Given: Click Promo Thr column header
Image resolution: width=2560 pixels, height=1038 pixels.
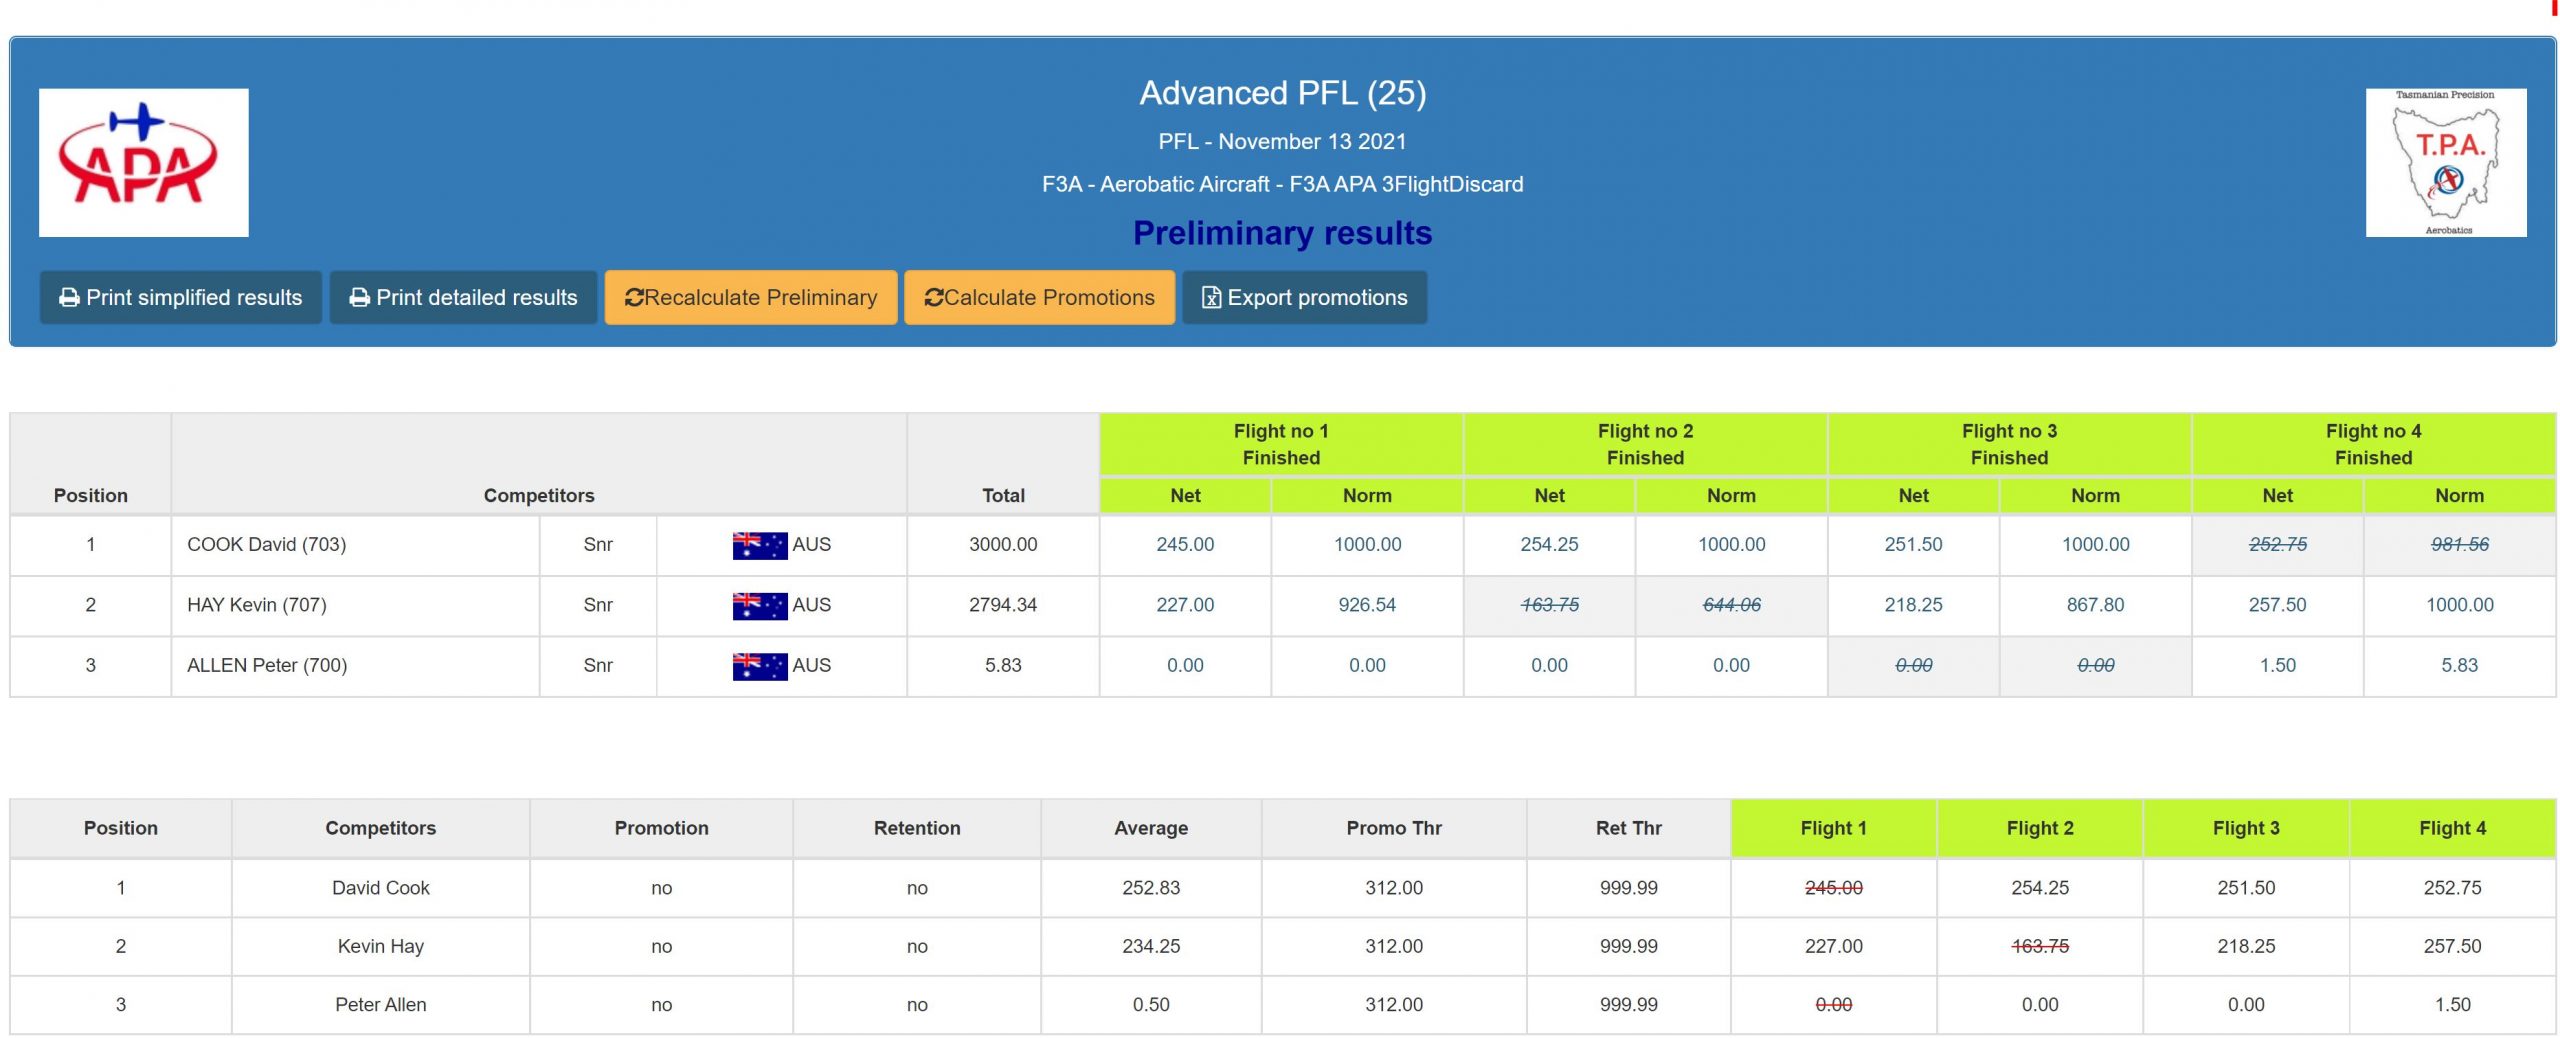Looking at the screenshot, I should pos(1394,829).
